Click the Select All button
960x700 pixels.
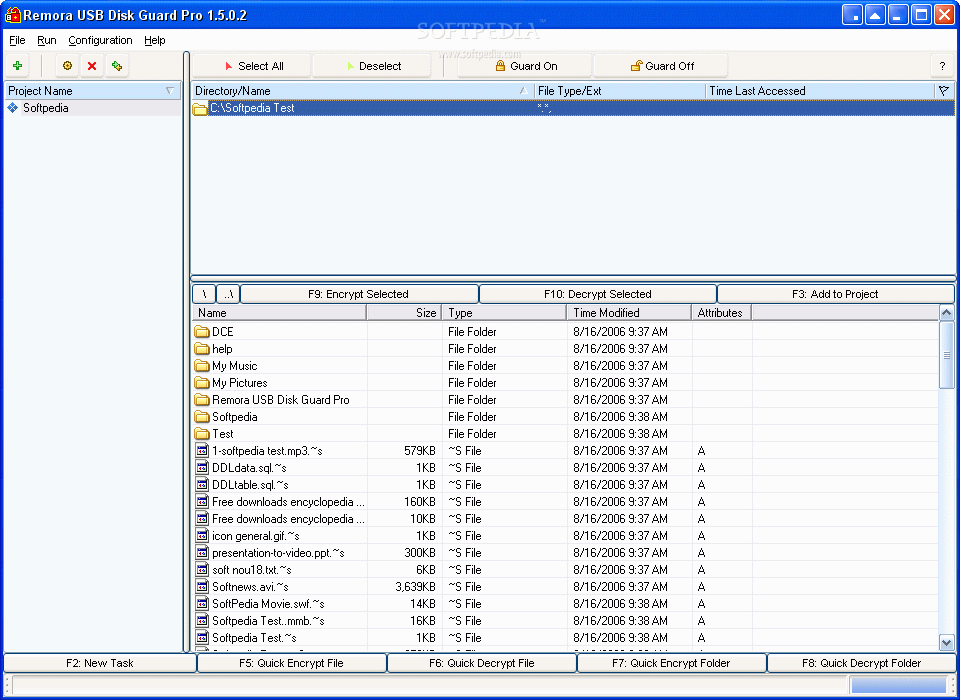pyautogui.click(x=252, y=66)
